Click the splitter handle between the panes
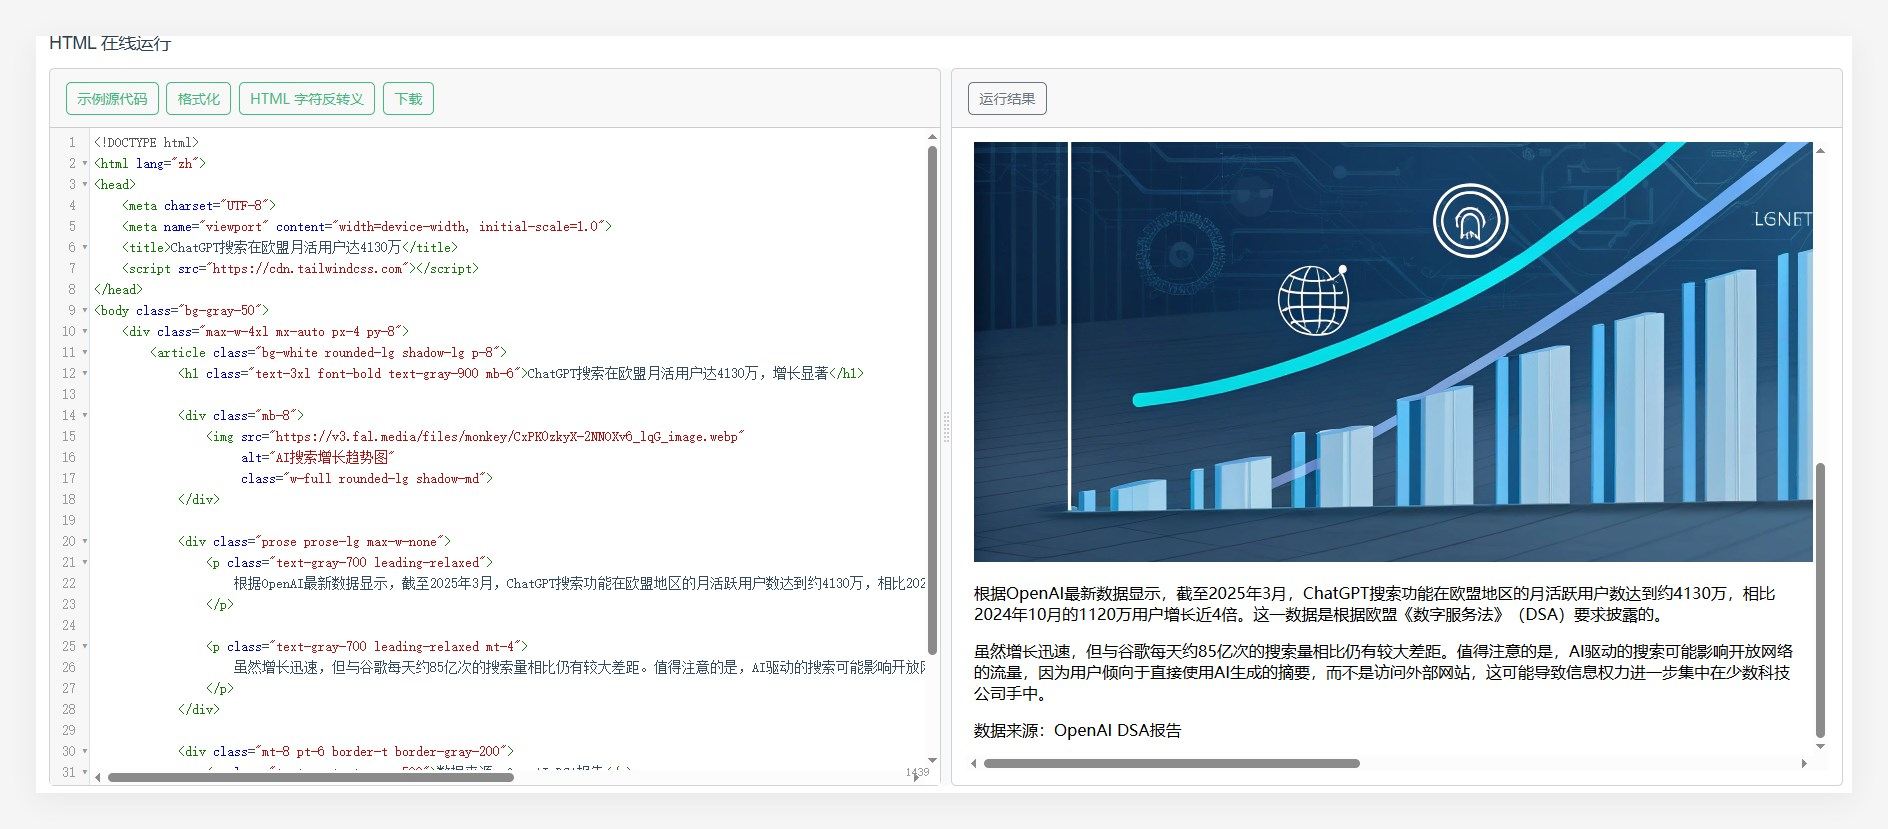 [946, 427]
